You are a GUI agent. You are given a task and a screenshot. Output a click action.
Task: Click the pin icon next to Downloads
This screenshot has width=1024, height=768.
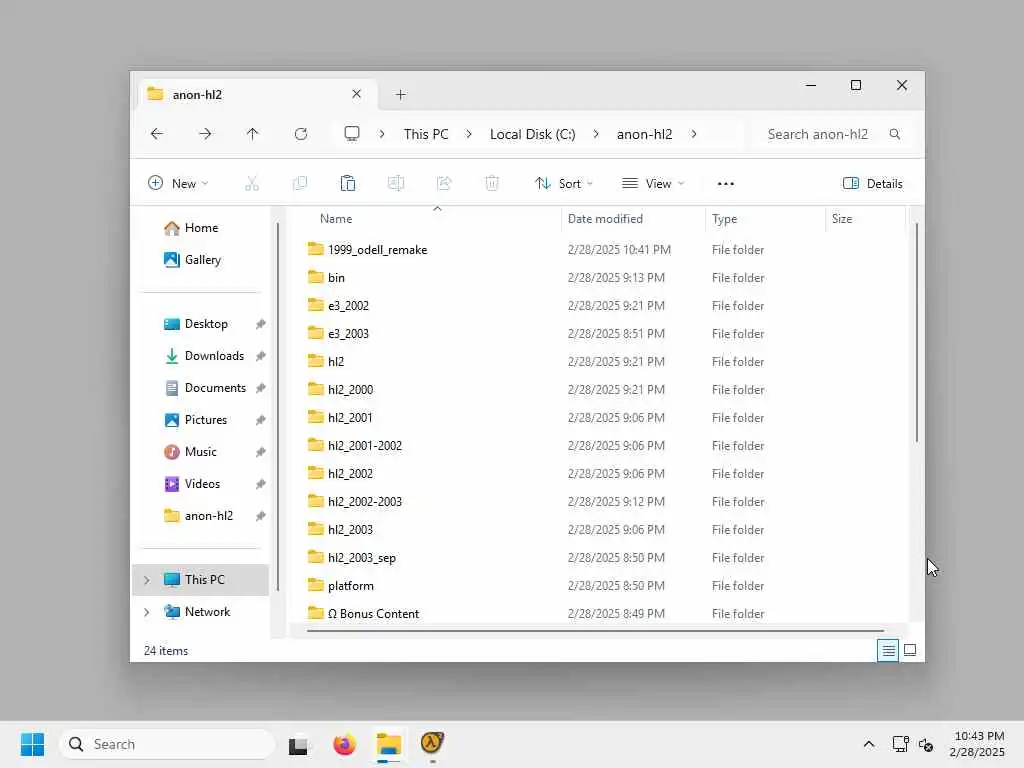coord(261,356)
